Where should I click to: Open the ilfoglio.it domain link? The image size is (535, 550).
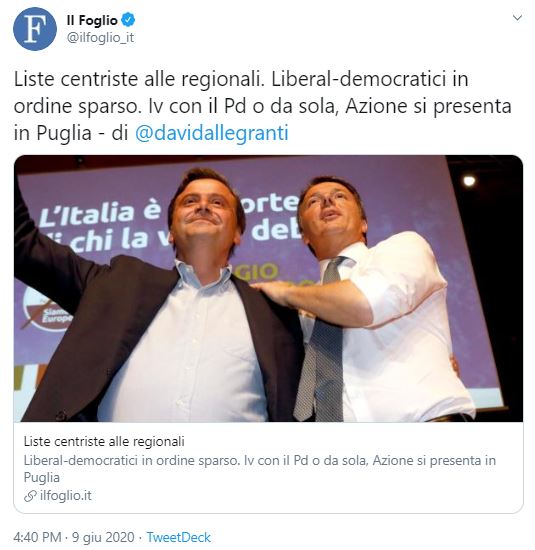pyautogui.click(x=66, y=496)
